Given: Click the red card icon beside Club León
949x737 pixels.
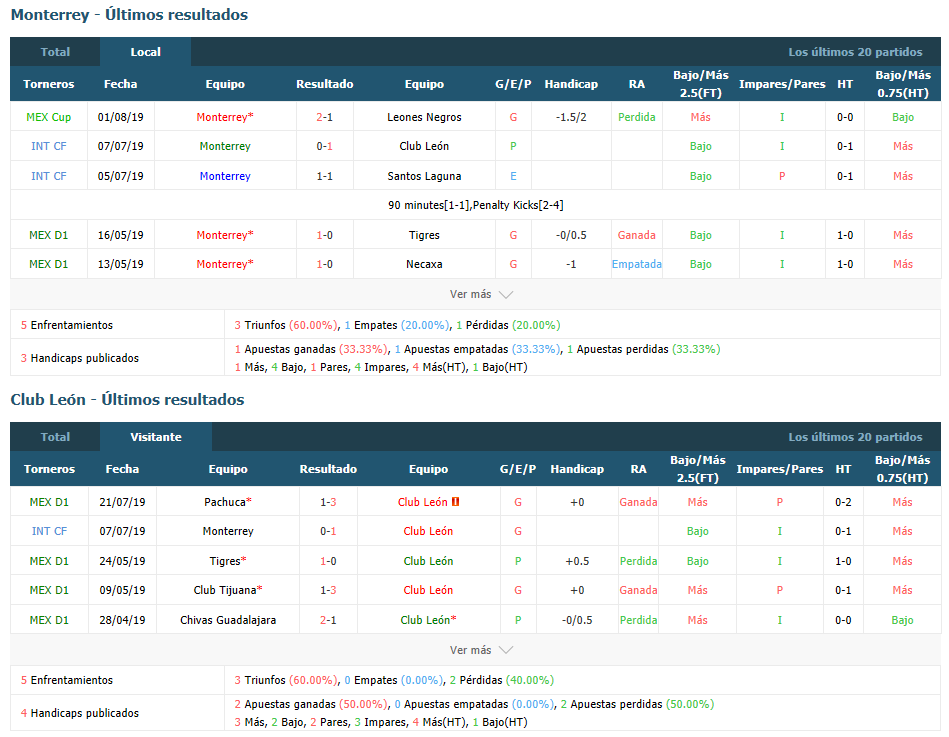Looking at the screenshot, I should [x=456, y=502].
